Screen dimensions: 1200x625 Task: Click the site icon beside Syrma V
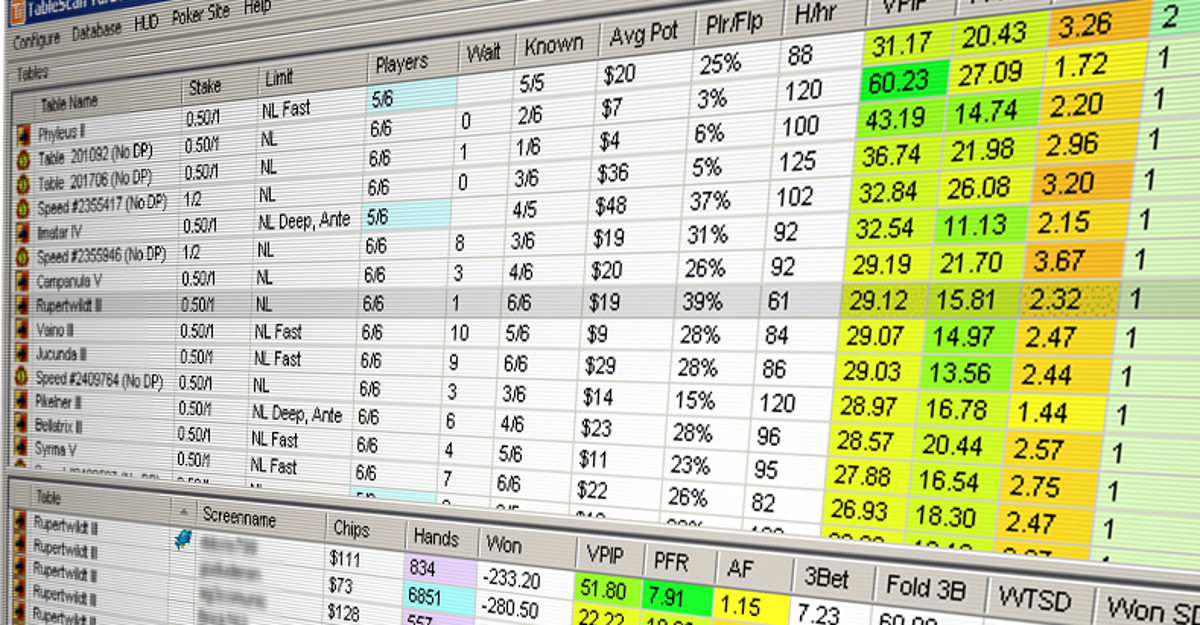22,448
